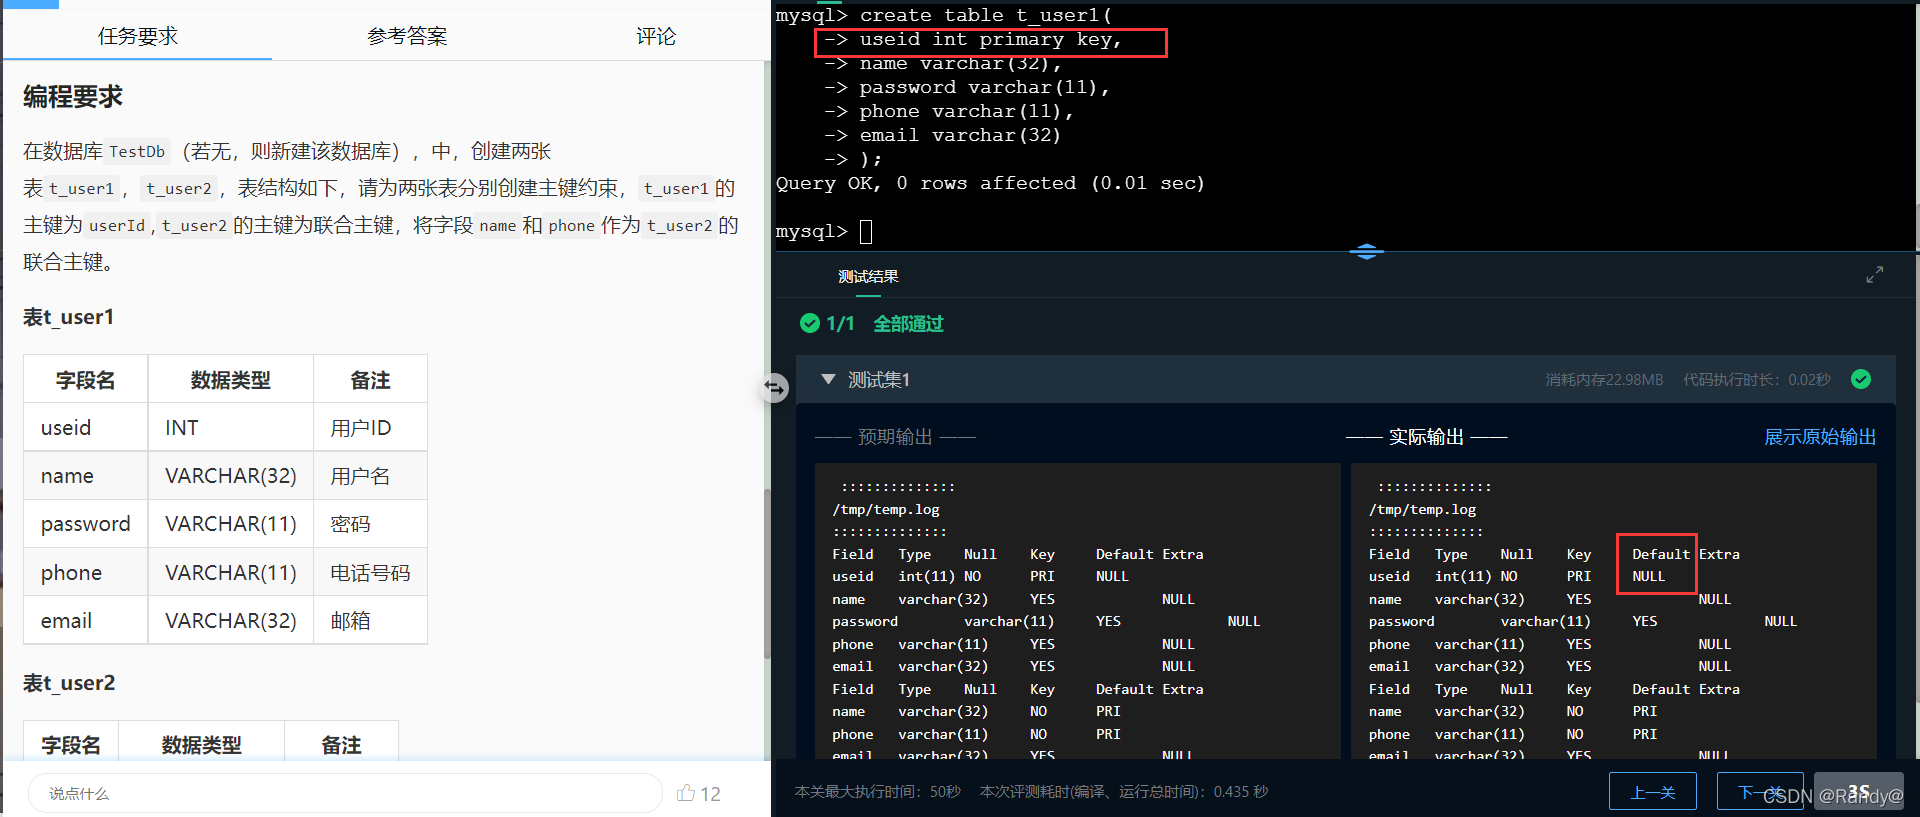
Task: Click the terminal splitter handle icon
Action: [x=1366, y=251]
